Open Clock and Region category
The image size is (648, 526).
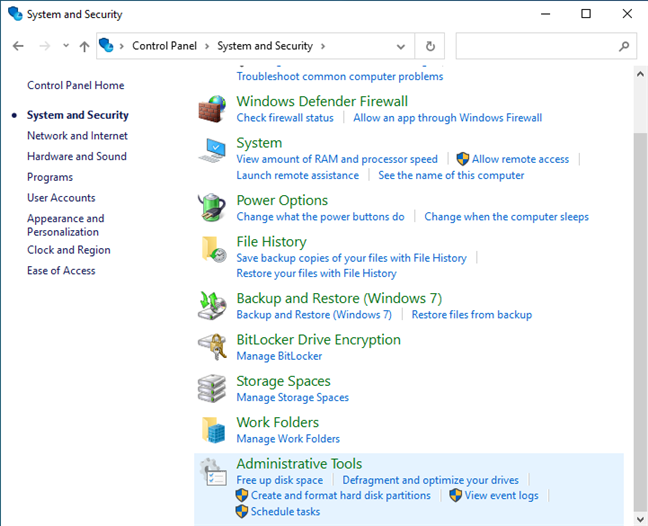(x=69, y=250)
